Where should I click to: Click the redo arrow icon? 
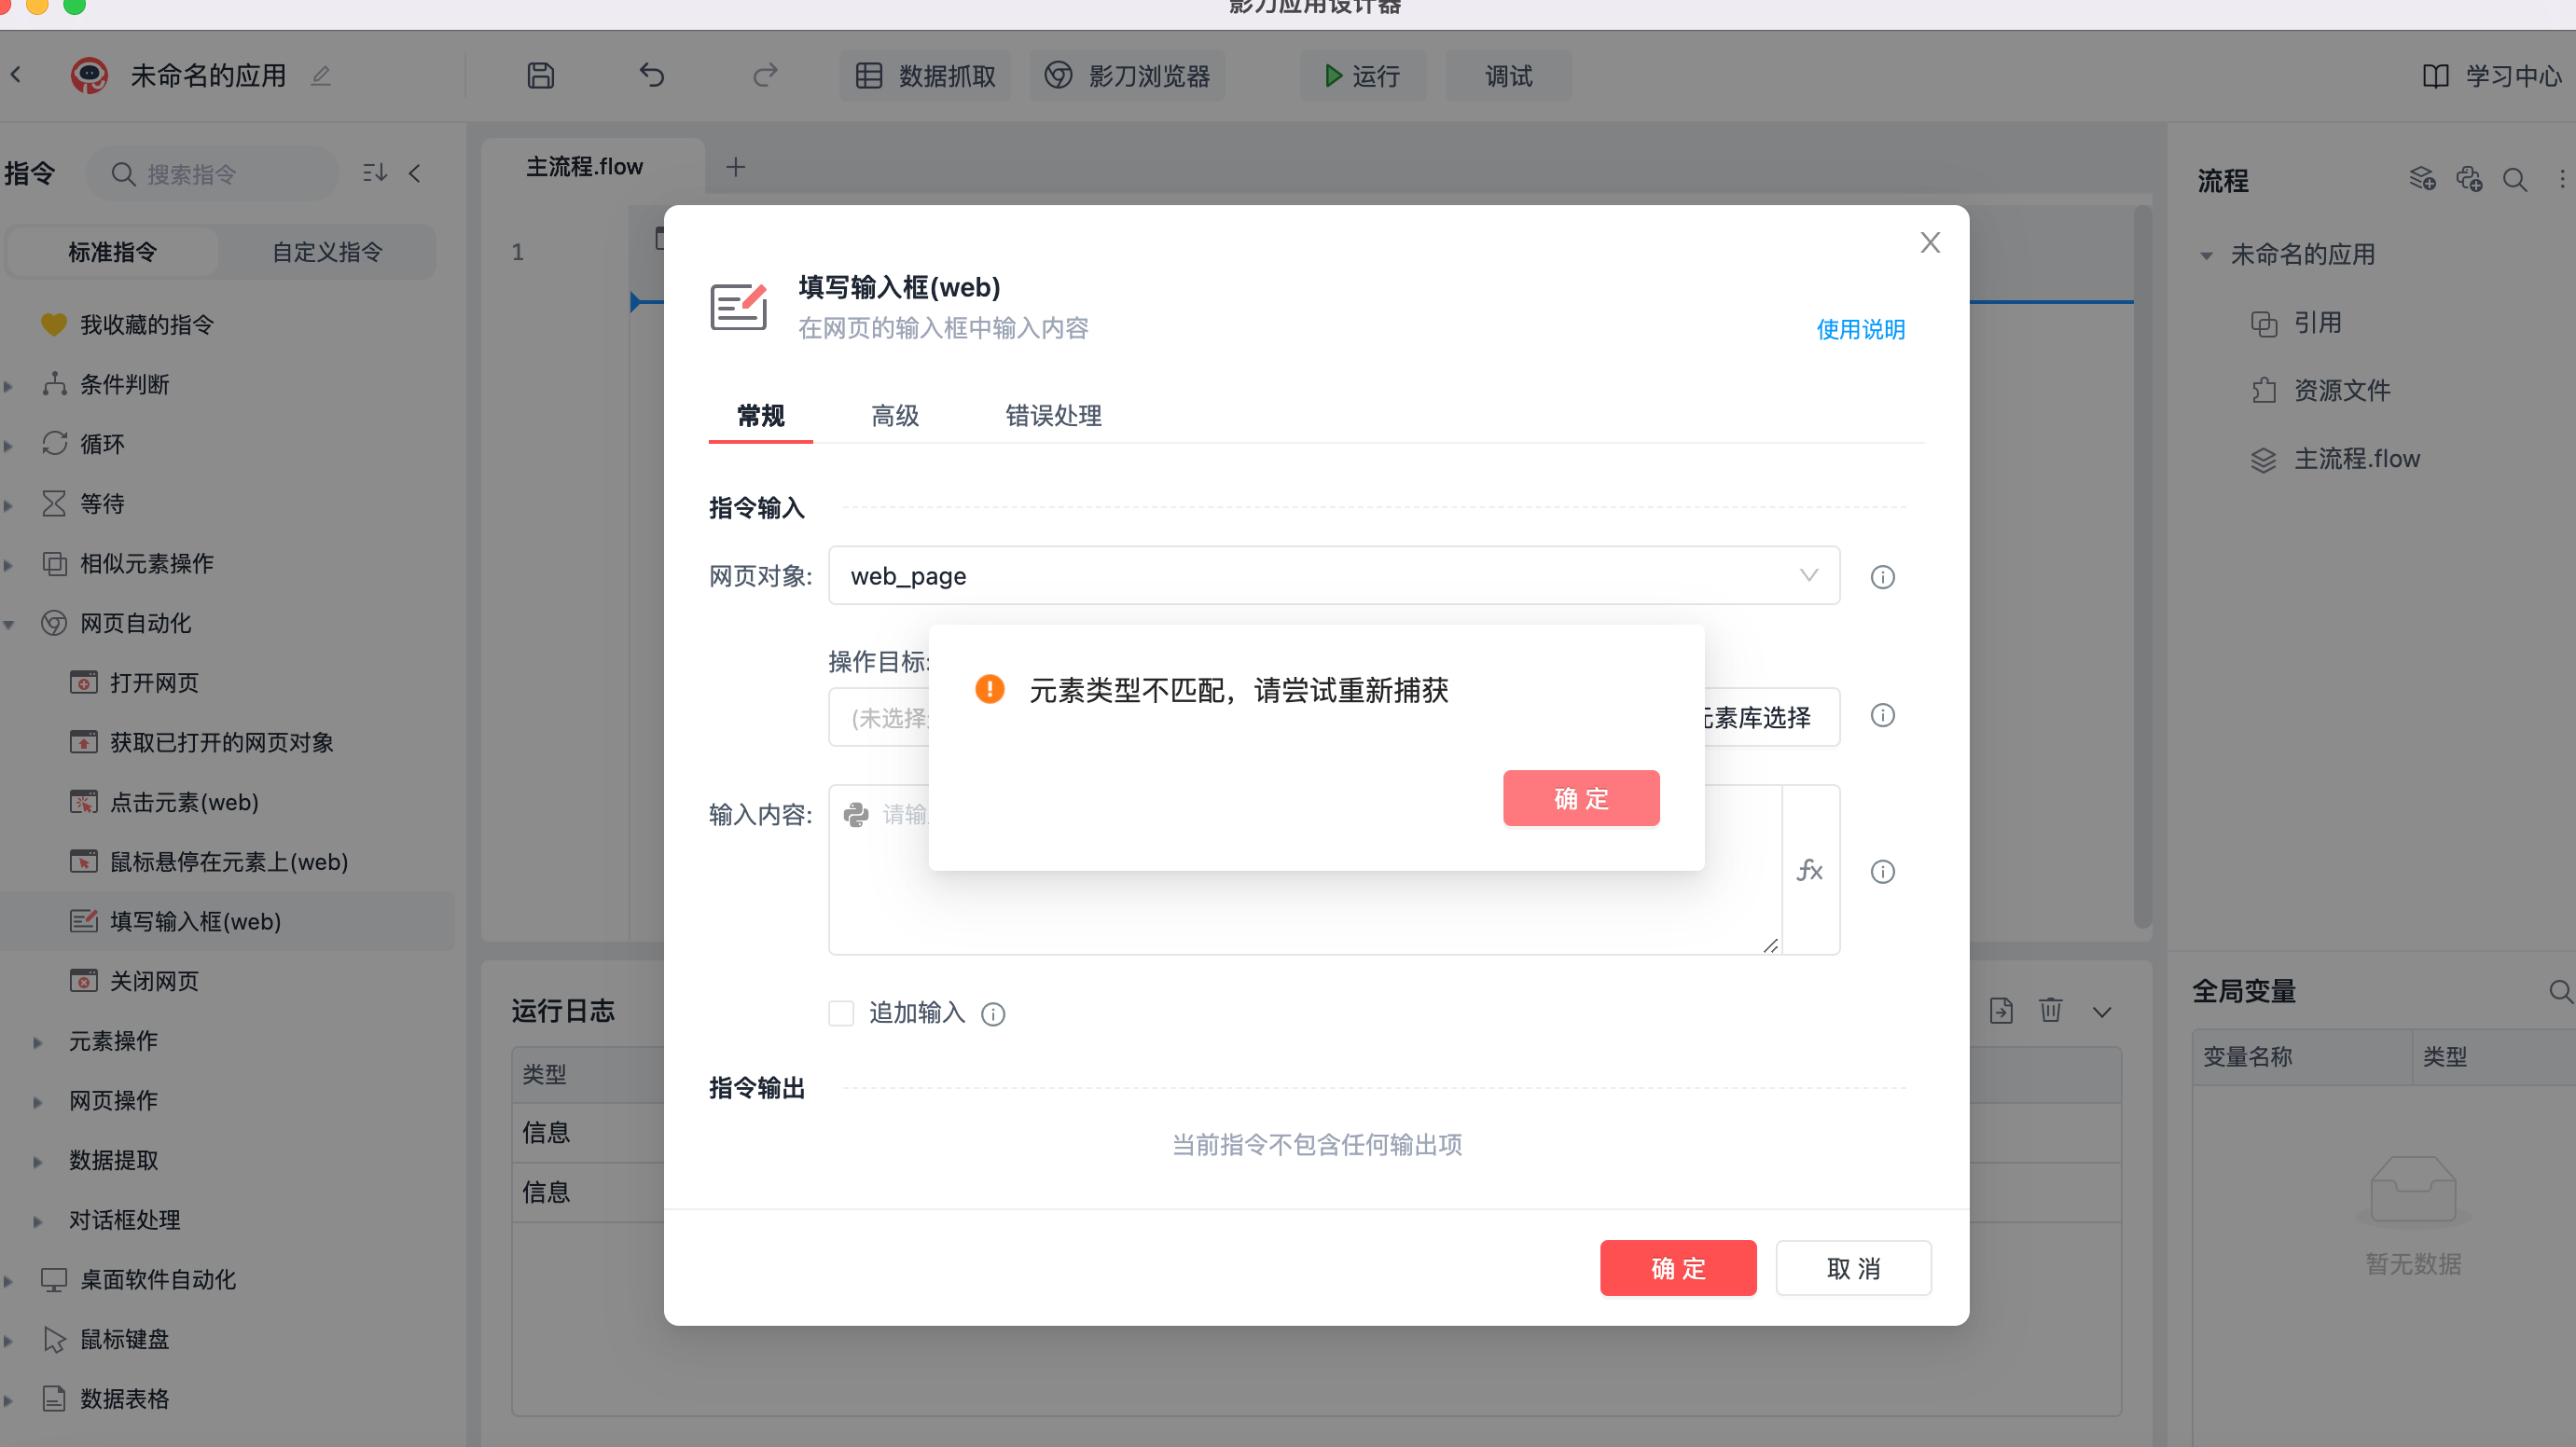tap(765, 76)
